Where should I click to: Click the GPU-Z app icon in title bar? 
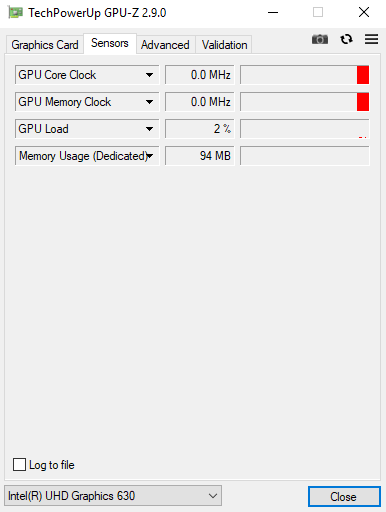click(15, 13)
